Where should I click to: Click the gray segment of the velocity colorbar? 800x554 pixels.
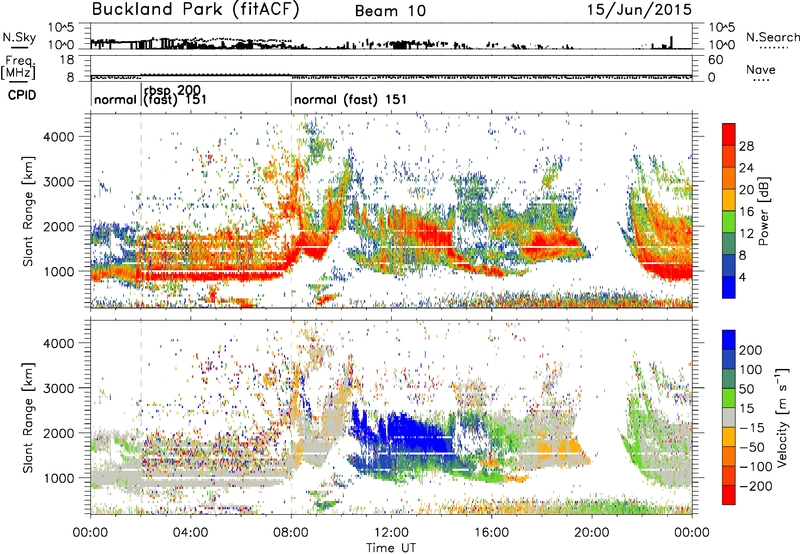tap(729, 417)
